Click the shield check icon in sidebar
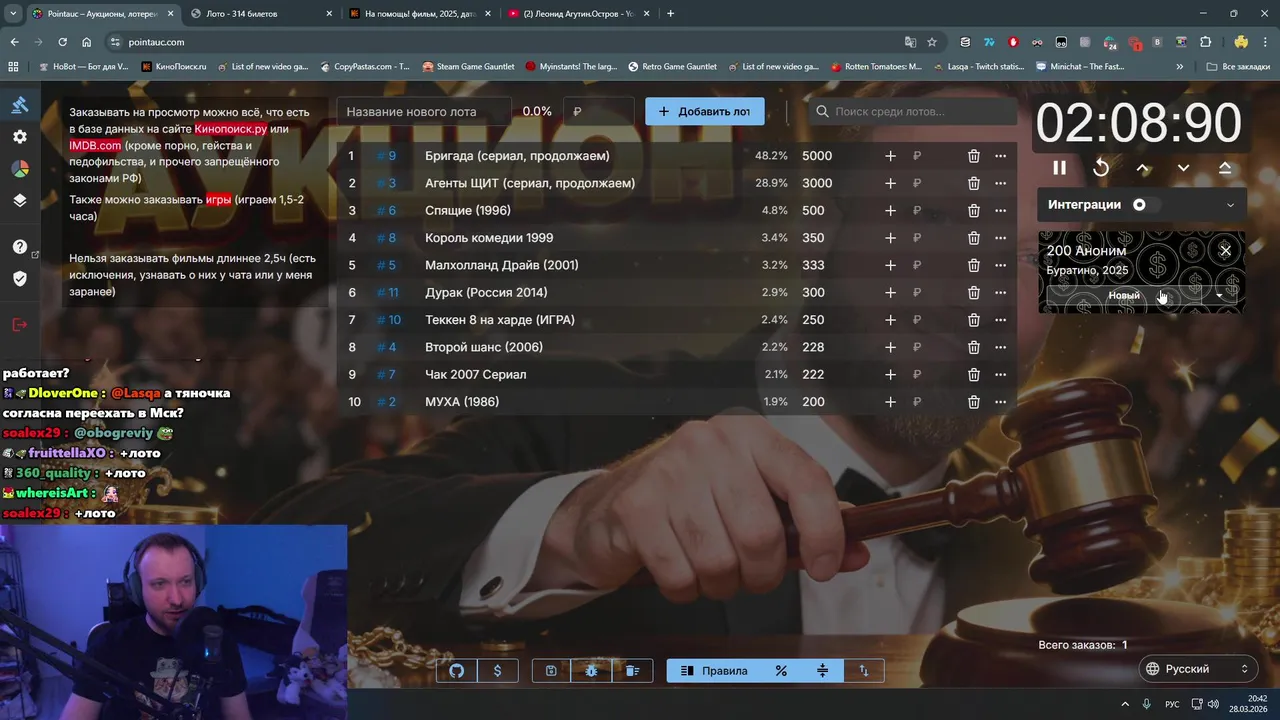 click(x=20, y=278)
